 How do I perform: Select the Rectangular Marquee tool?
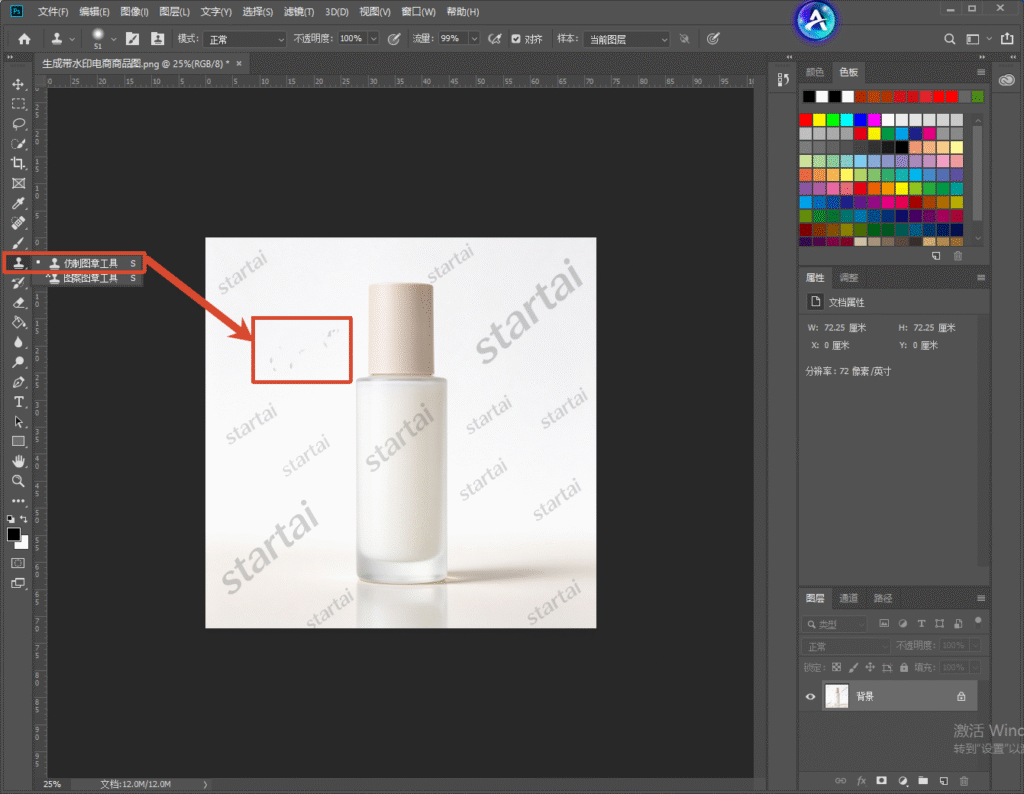[x=18, y=104]
